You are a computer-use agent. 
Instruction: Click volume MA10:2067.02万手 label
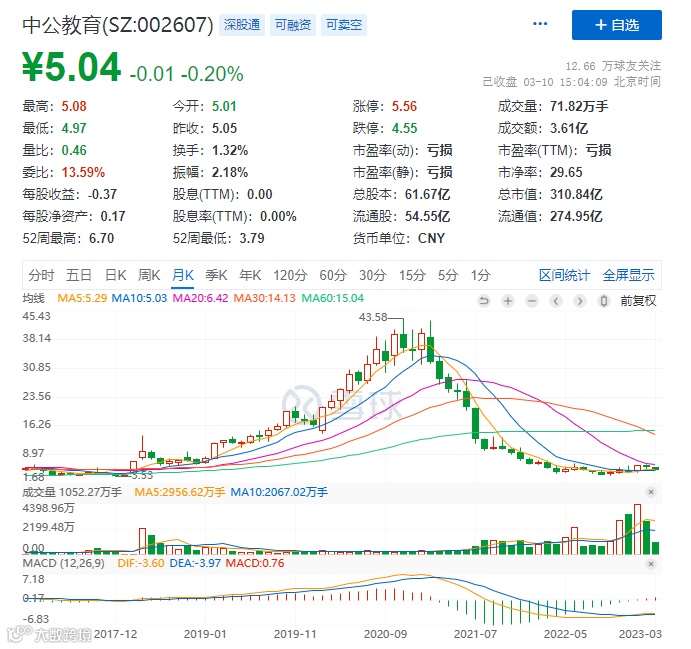coord(279,492)
